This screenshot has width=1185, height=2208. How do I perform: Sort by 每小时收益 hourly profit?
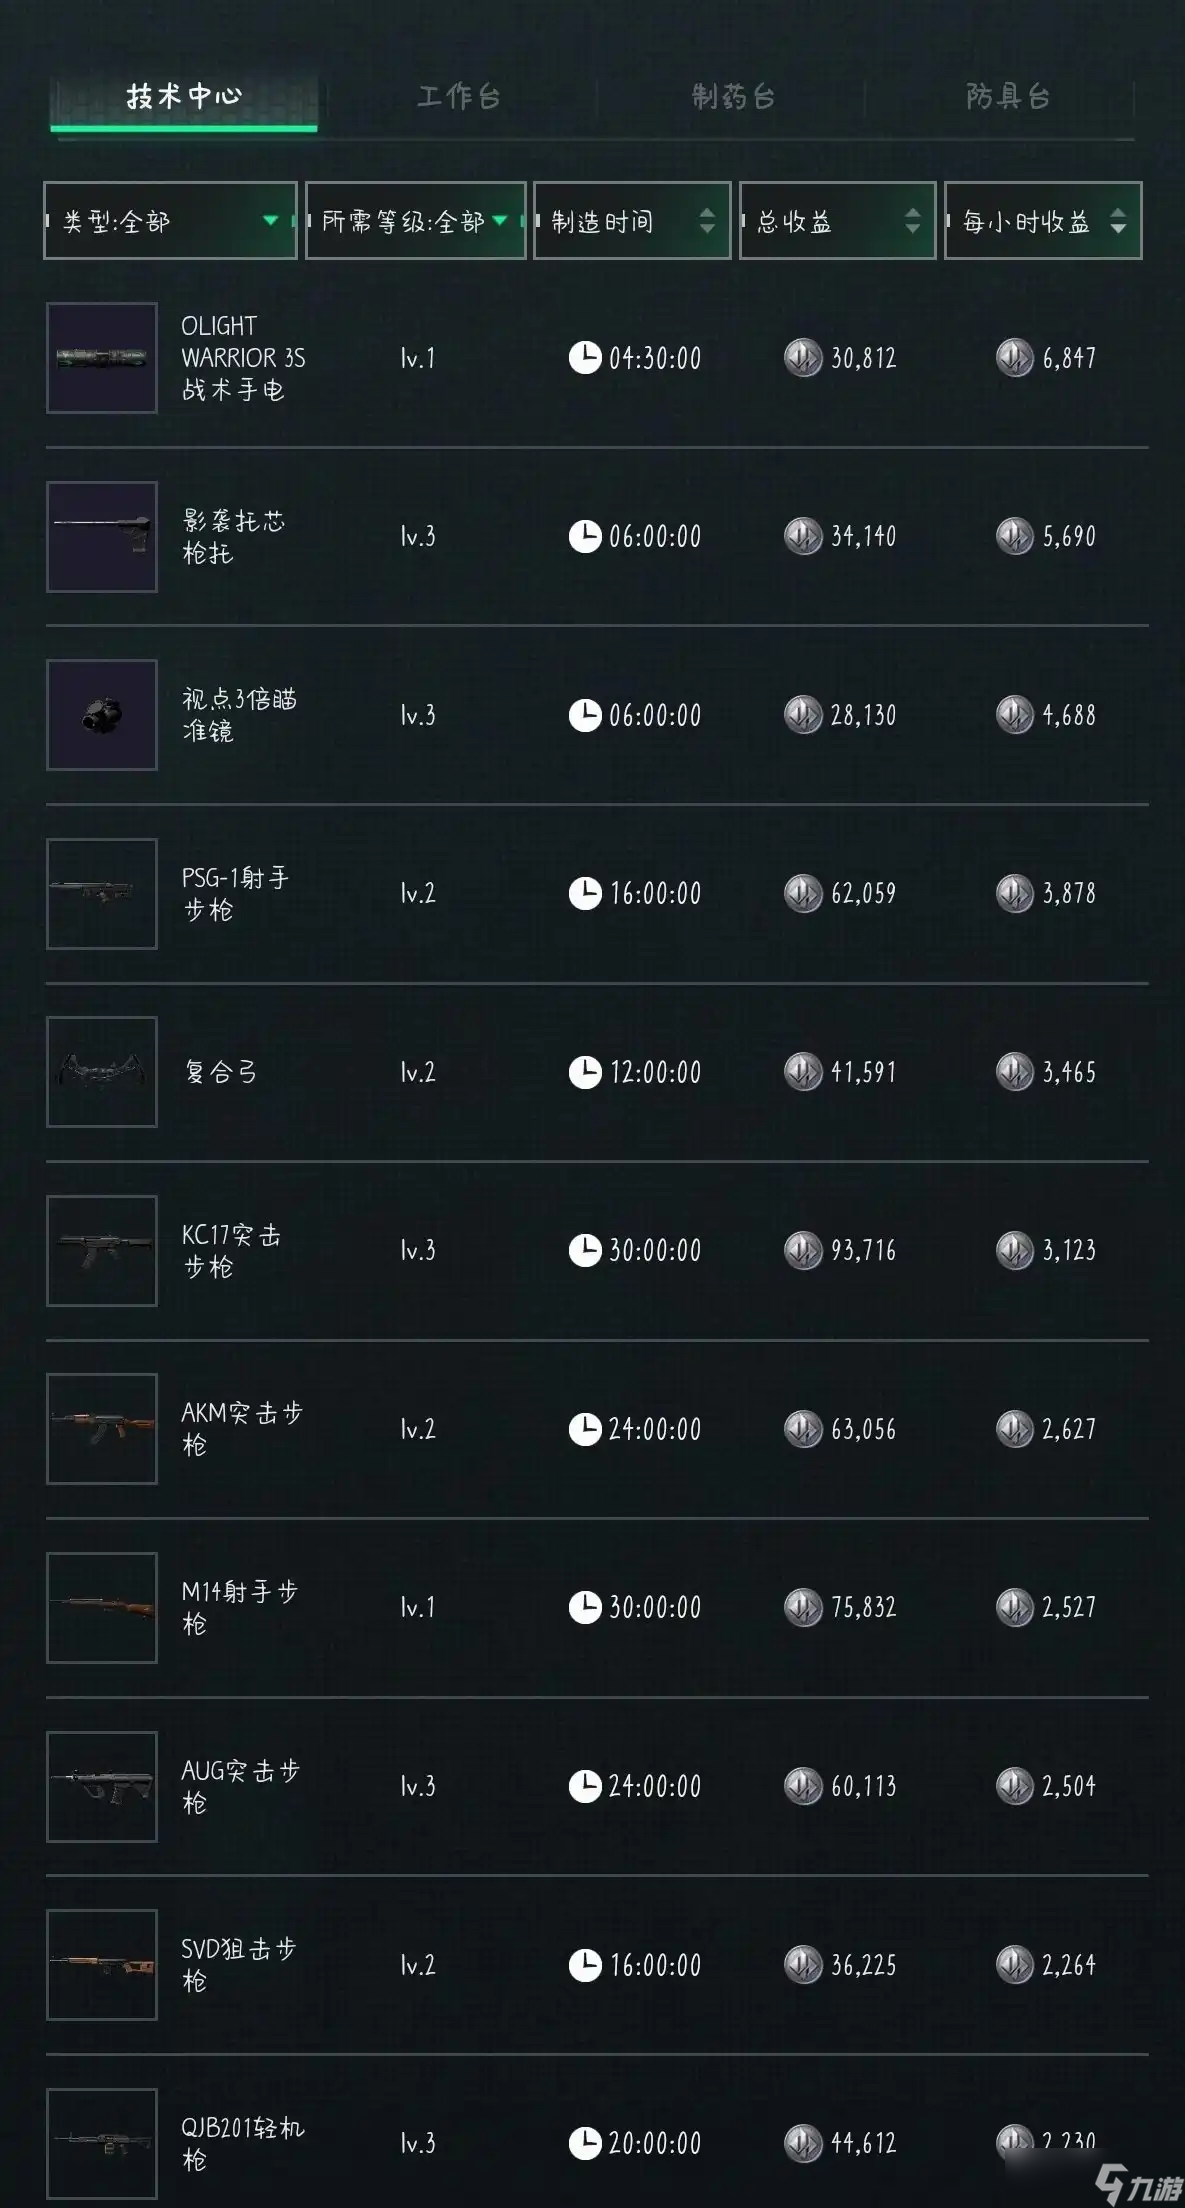(1042, 221)
